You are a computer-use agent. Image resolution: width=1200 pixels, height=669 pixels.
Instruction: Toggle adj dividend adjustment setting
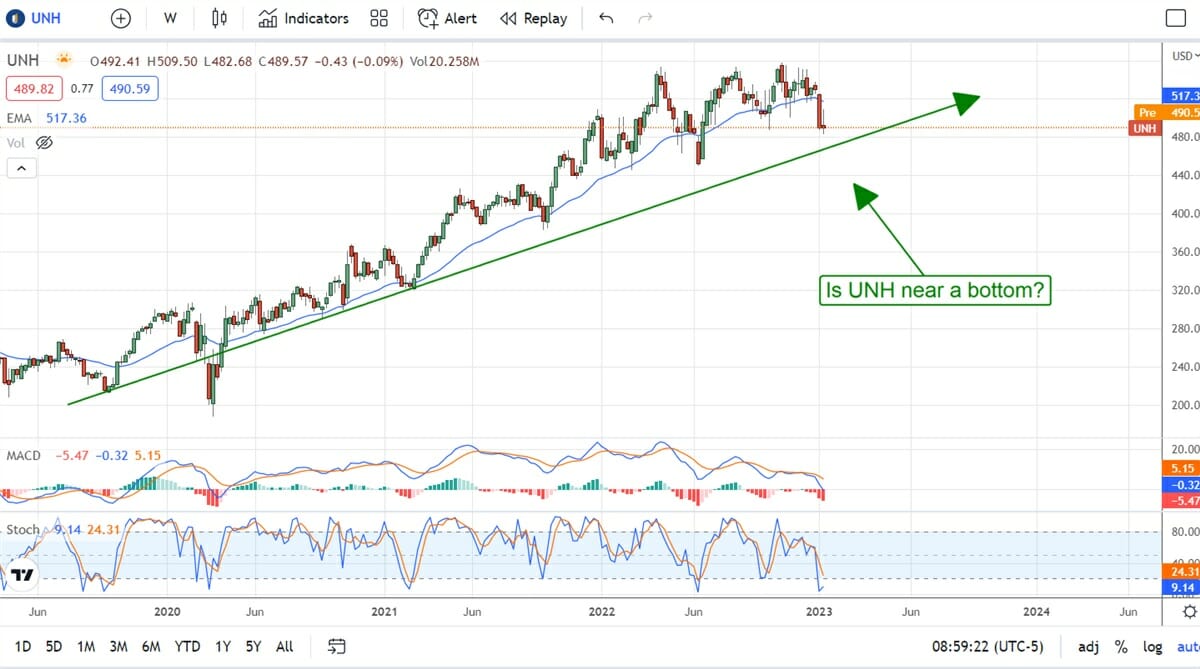pos(1087,647)
